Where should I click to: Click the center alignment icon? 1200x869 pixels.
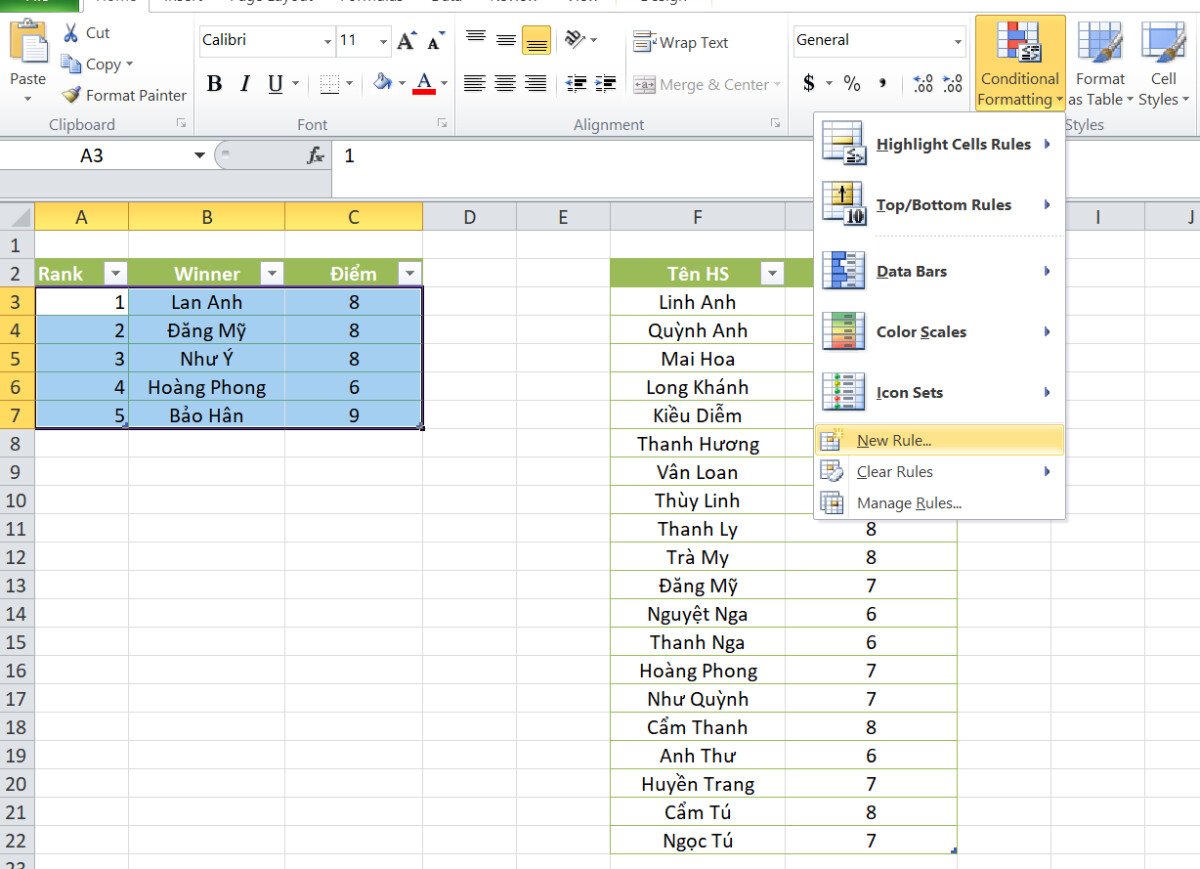click(x=506, y=84)
